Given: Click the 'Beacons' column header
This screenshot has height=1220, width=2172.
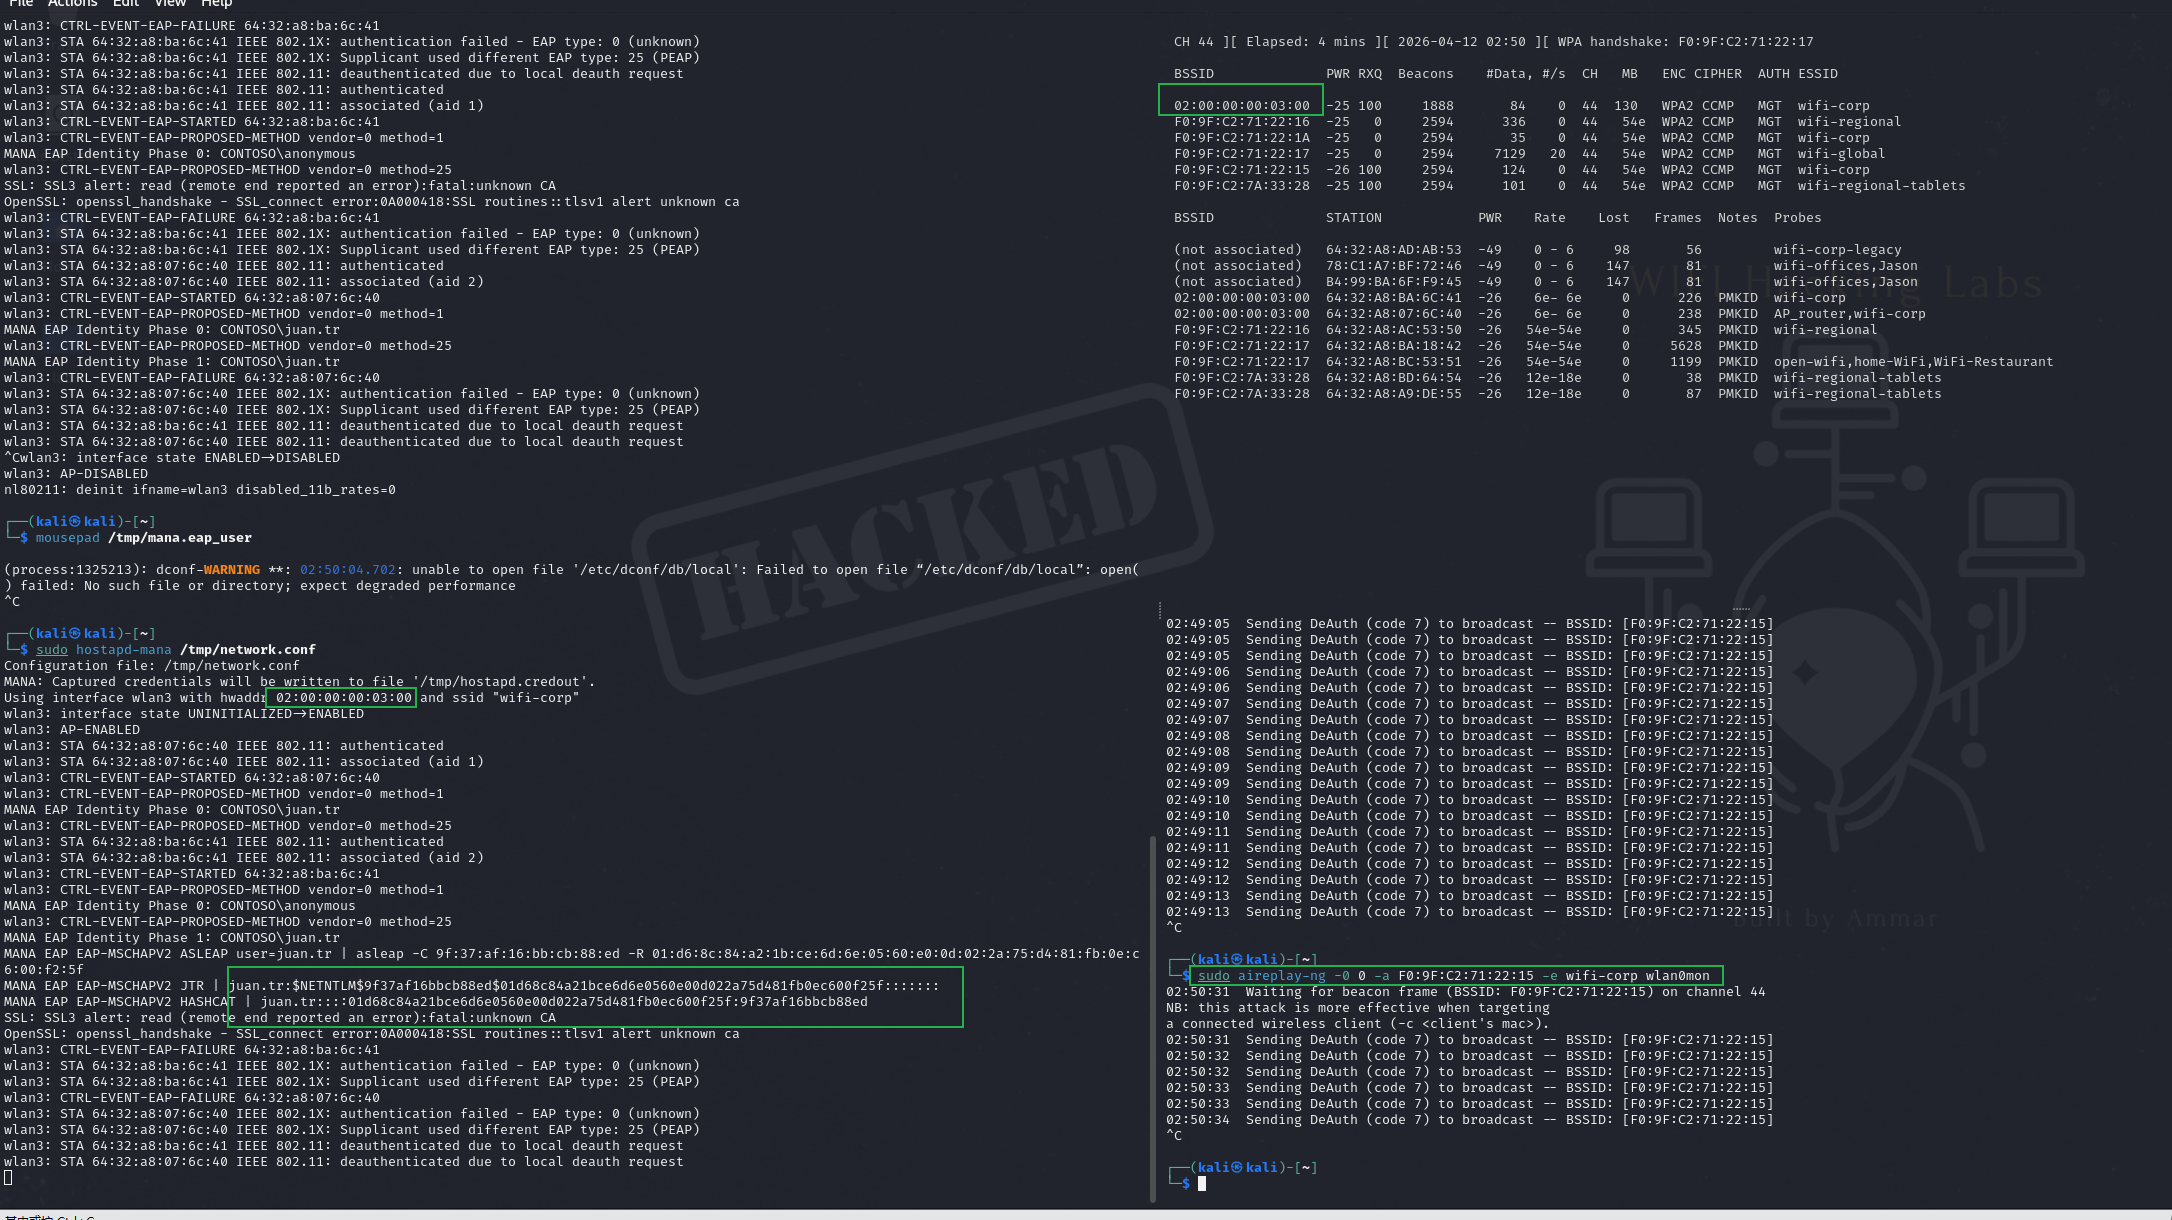Looking at the screenshot, I should (x=1425, y=74).
